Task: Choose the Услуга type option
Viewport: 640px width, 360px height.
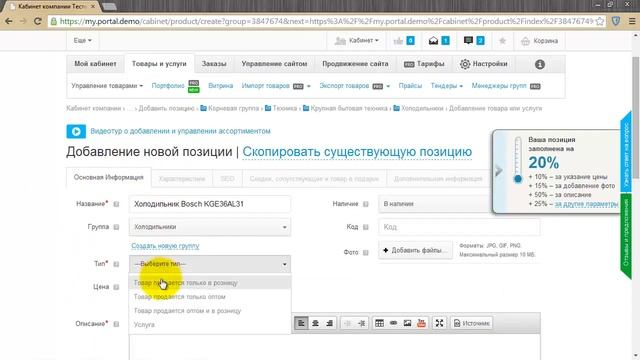Action: pos(210,324)
